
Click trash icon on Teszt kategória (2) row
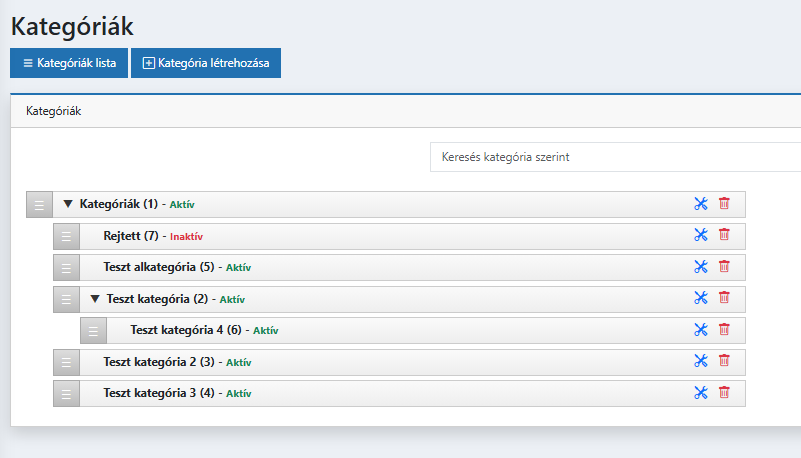724,298
